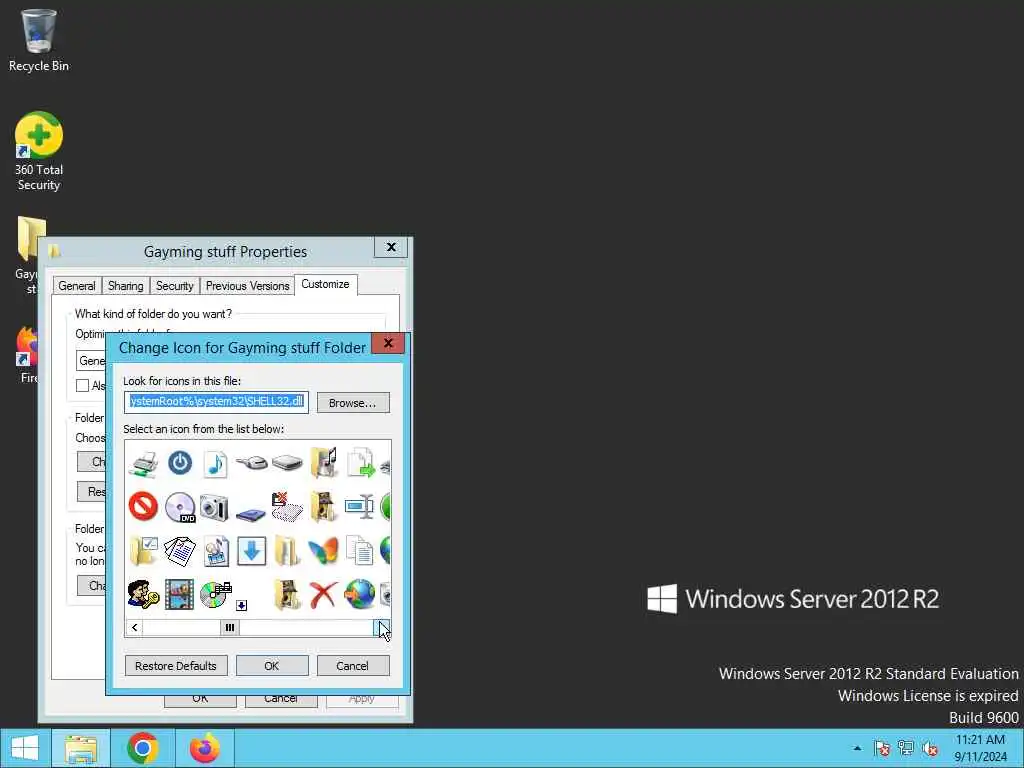1024x768 pixels.
Task: Choose the film strip video icon
Action: [x=180, y=594]
